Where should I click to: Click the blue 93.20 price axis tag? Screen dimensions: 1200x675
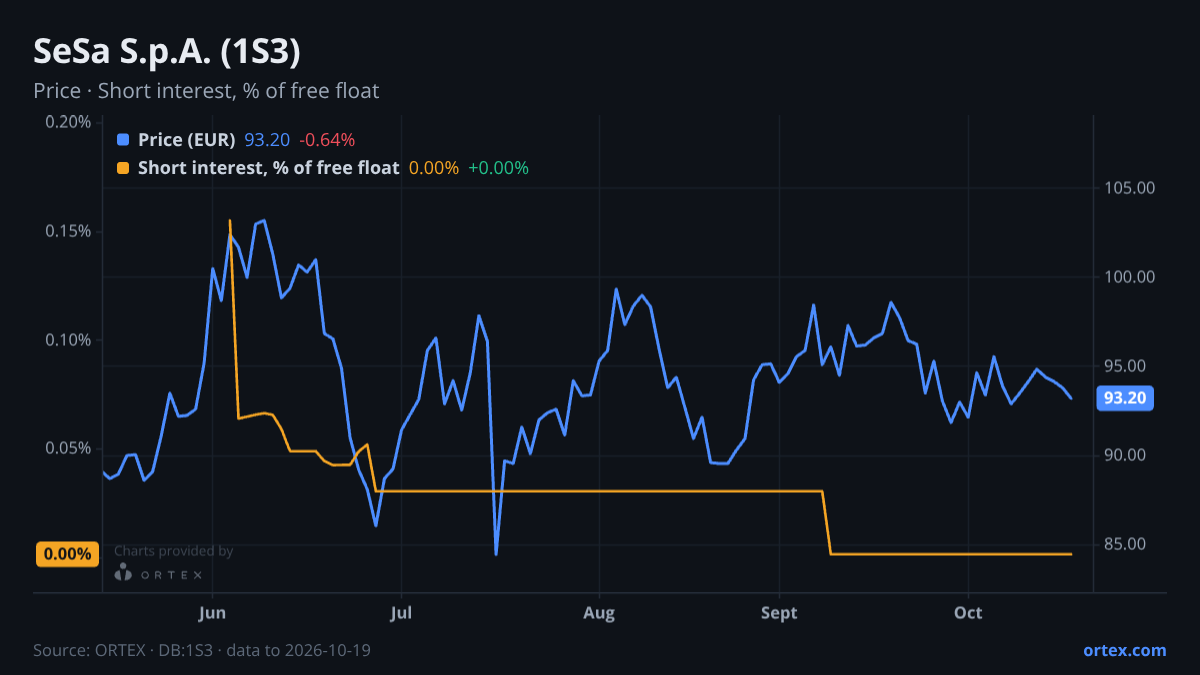[x=1125, y=399]
